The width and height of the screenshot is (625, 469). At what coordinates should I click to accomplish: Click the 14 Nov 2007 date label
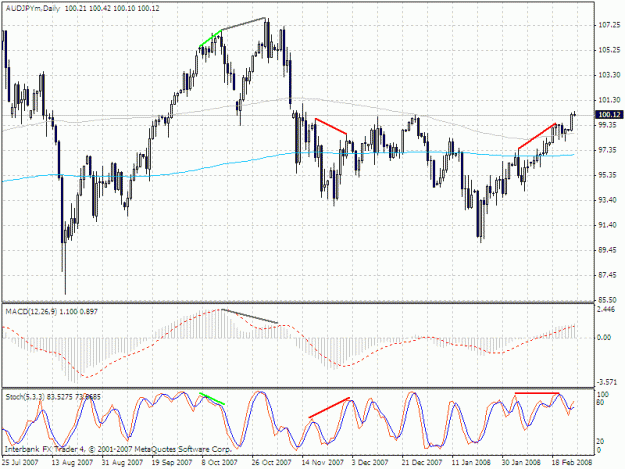(322, 462)
